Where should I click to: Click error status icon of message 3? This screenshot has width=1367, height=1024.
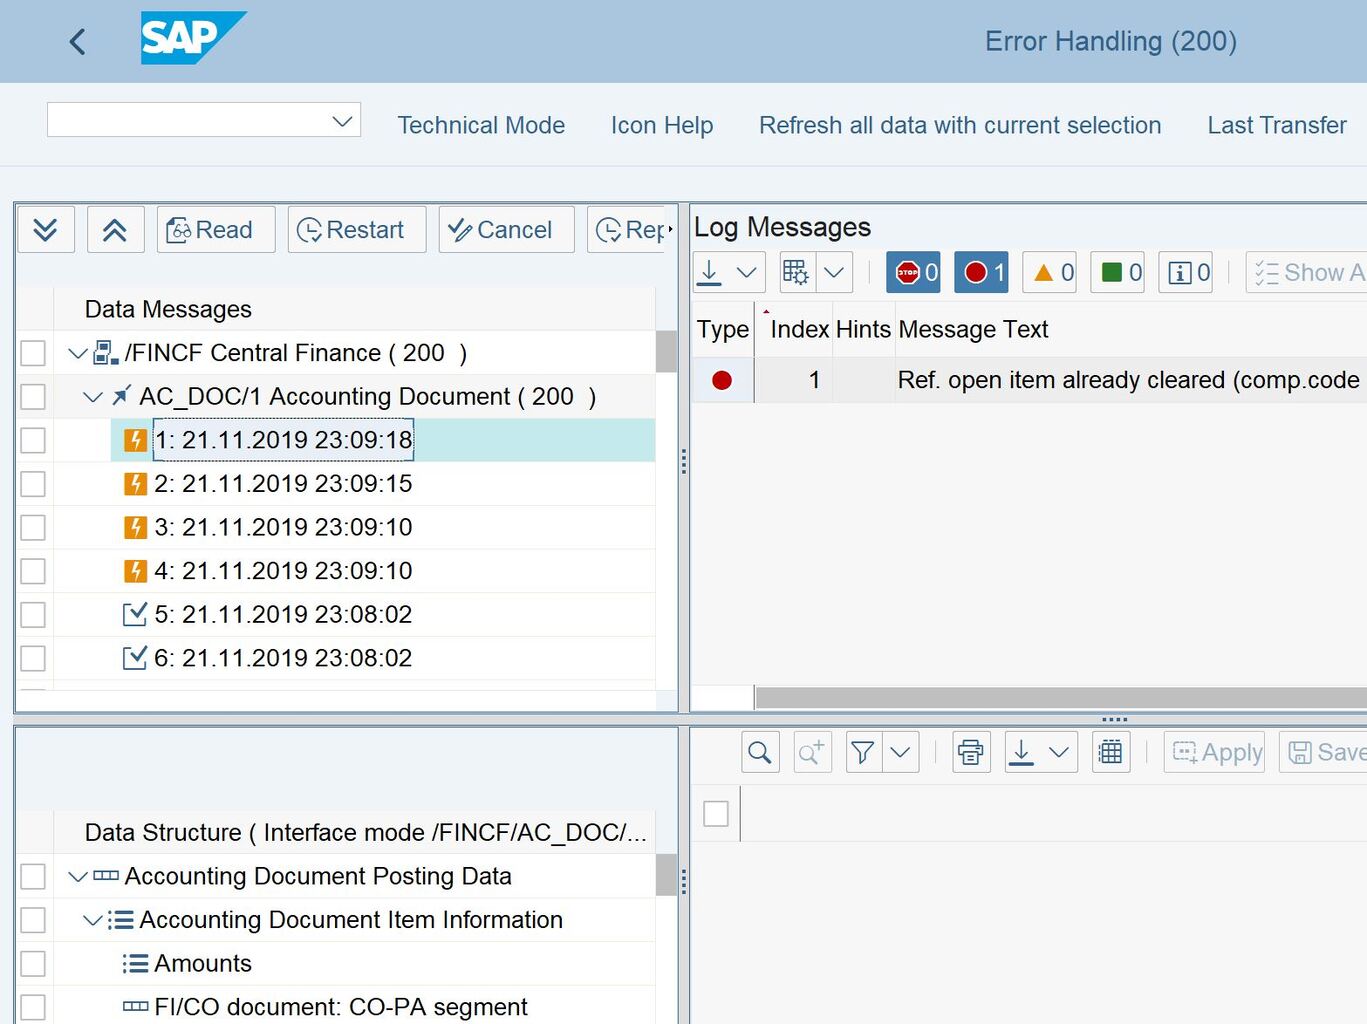tap(135, 528)
